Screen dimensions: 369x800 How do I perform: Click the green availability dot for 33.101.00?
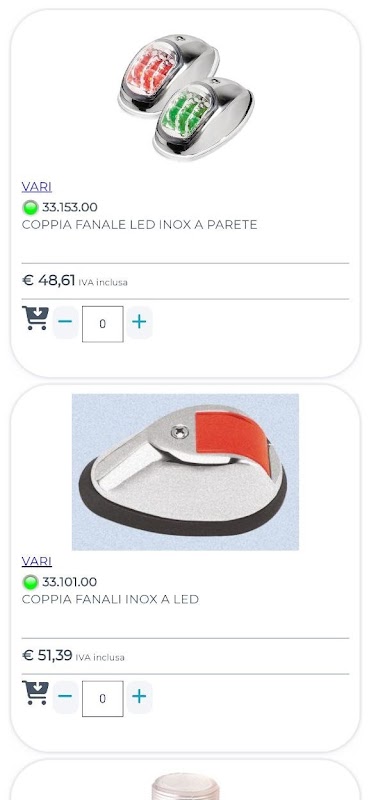click(x=31, y=582)
